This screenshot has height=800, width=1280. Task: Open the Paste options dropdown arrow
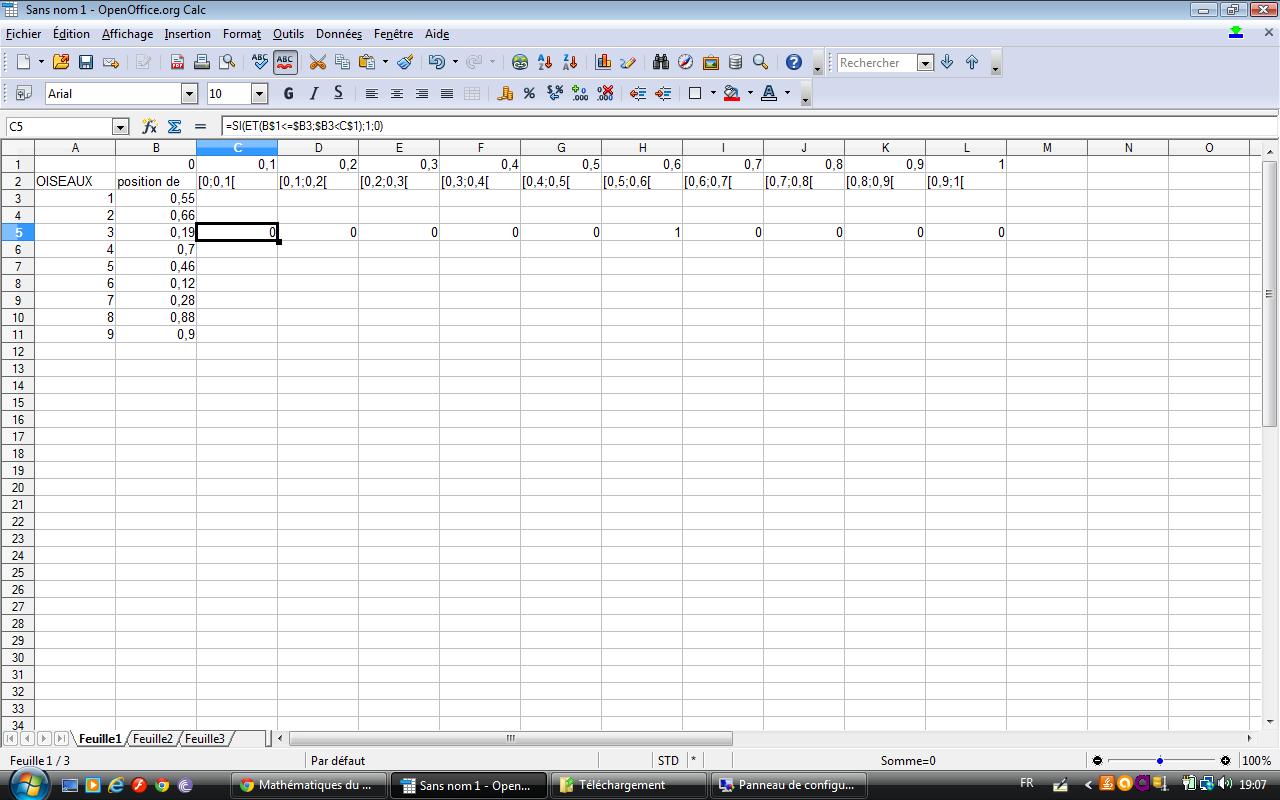point(385,62)
